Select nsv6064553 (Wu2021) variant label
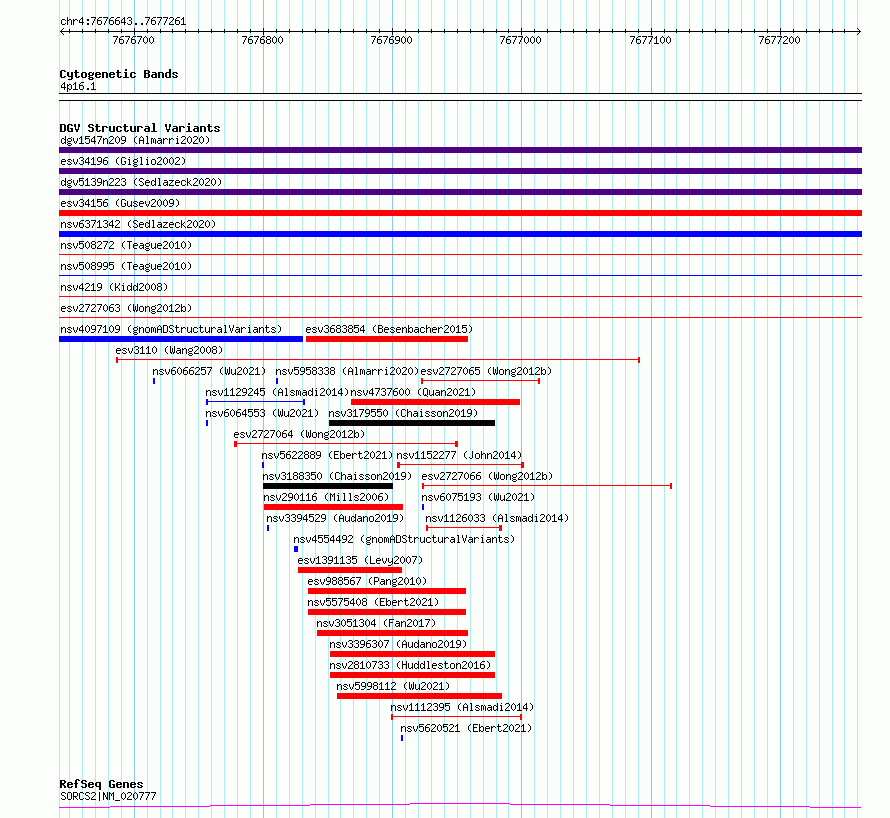This screenshot has width=890, height=818. point(262,413)
